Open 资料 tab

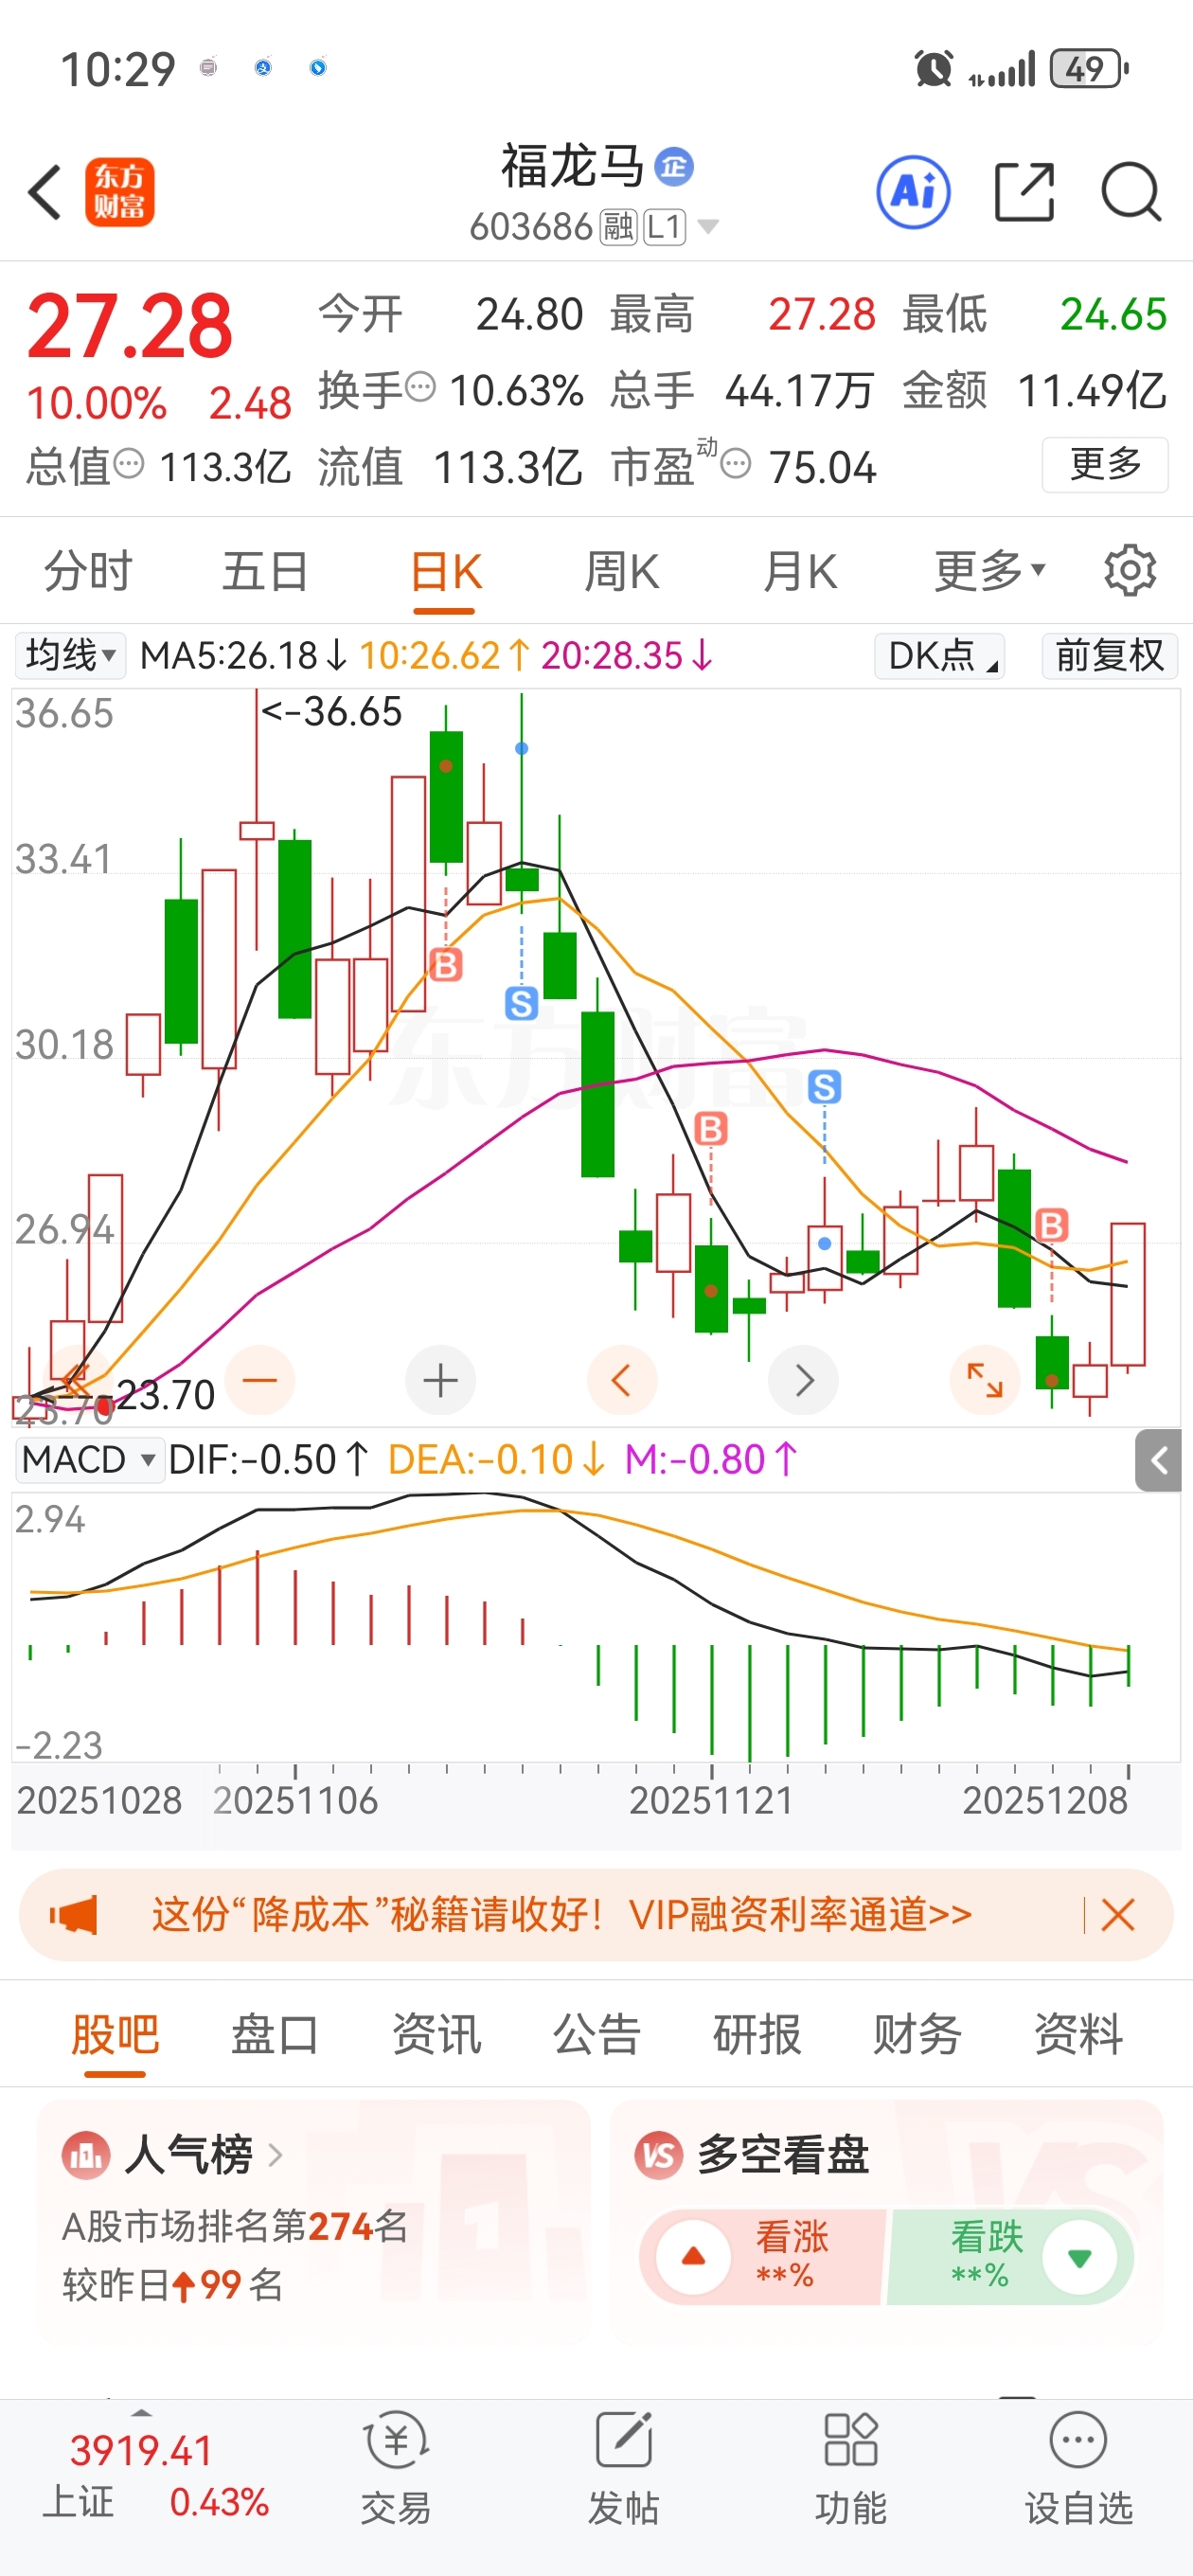pyautogui.click(x=1078, y=2033)
